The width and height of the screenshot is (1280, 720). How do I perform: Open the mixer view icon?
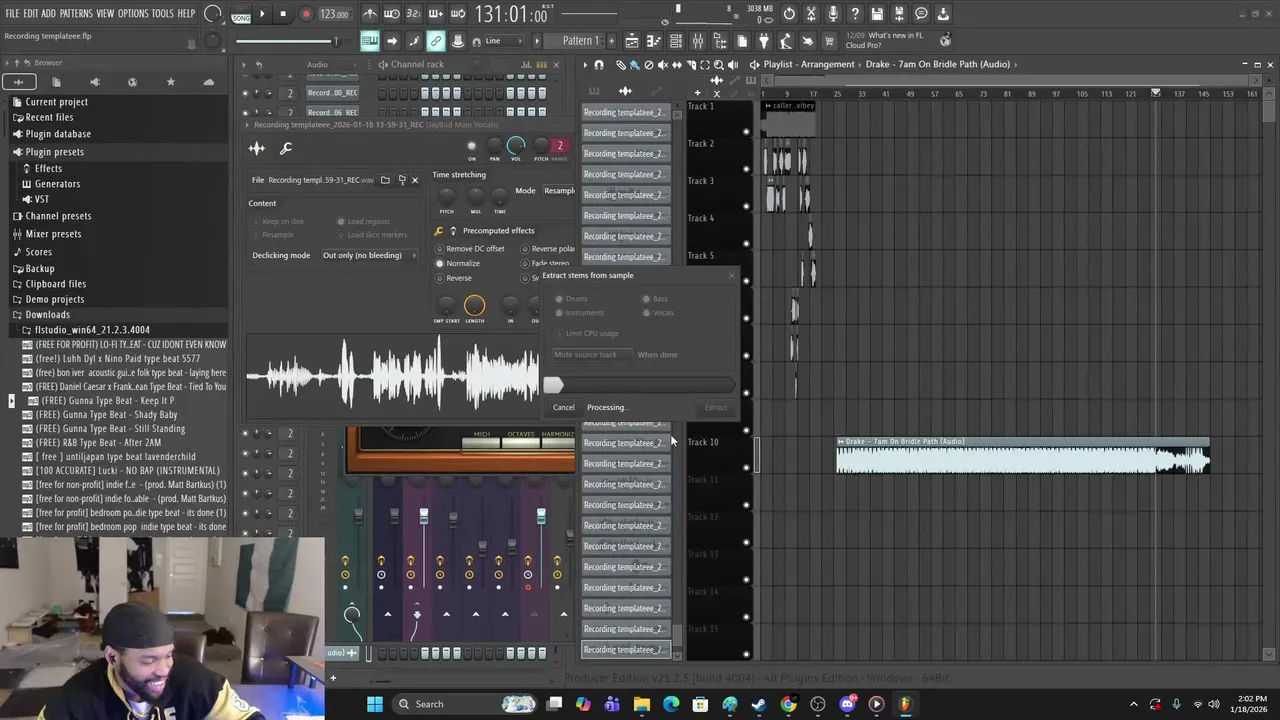tap(698, 41)
